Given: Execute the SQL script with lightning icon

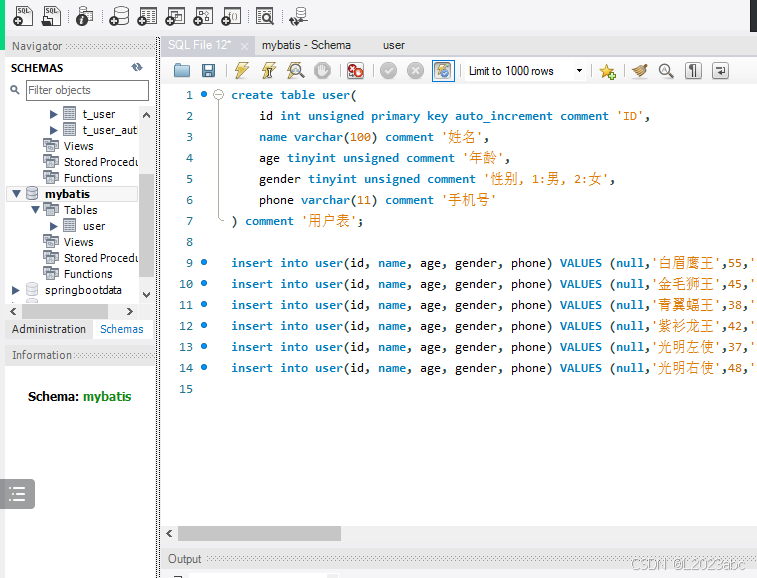Looking at the screenshot, I should [x=242, y=71].
